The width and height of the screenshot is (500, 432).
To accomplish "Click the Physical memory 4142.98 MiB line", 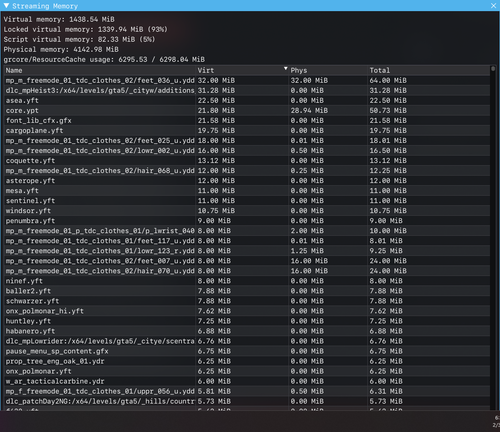I will pos(61,49).
